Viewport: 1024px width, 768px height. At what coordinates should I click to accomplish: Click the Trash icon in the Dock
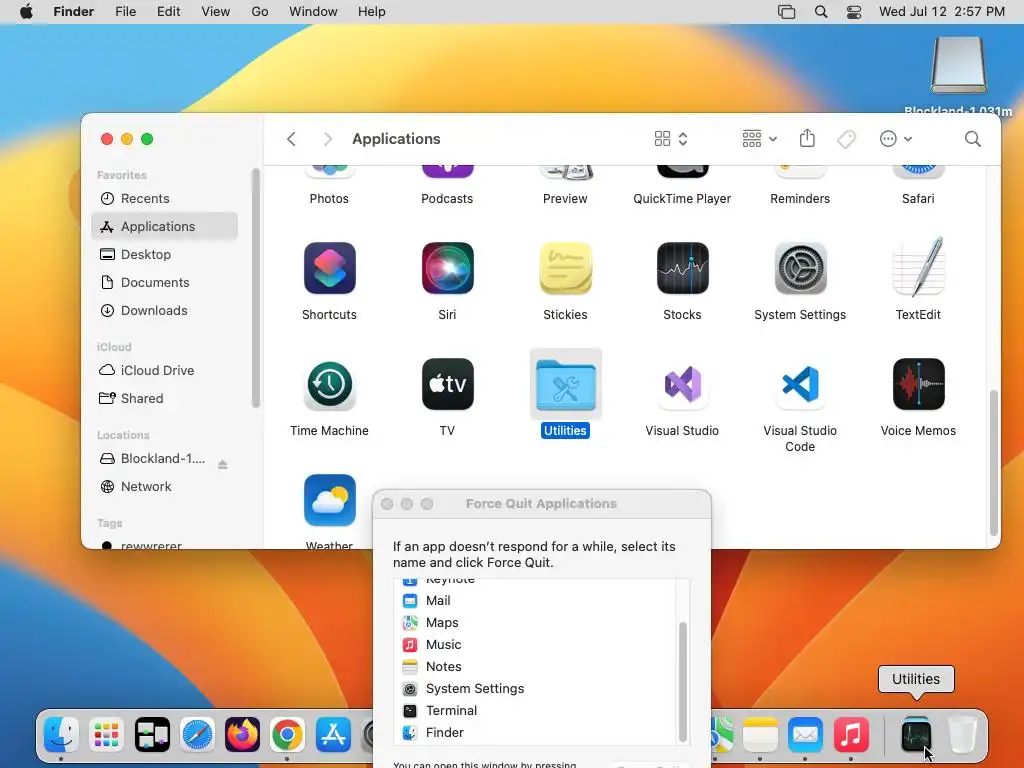click(x=962, y=735)
